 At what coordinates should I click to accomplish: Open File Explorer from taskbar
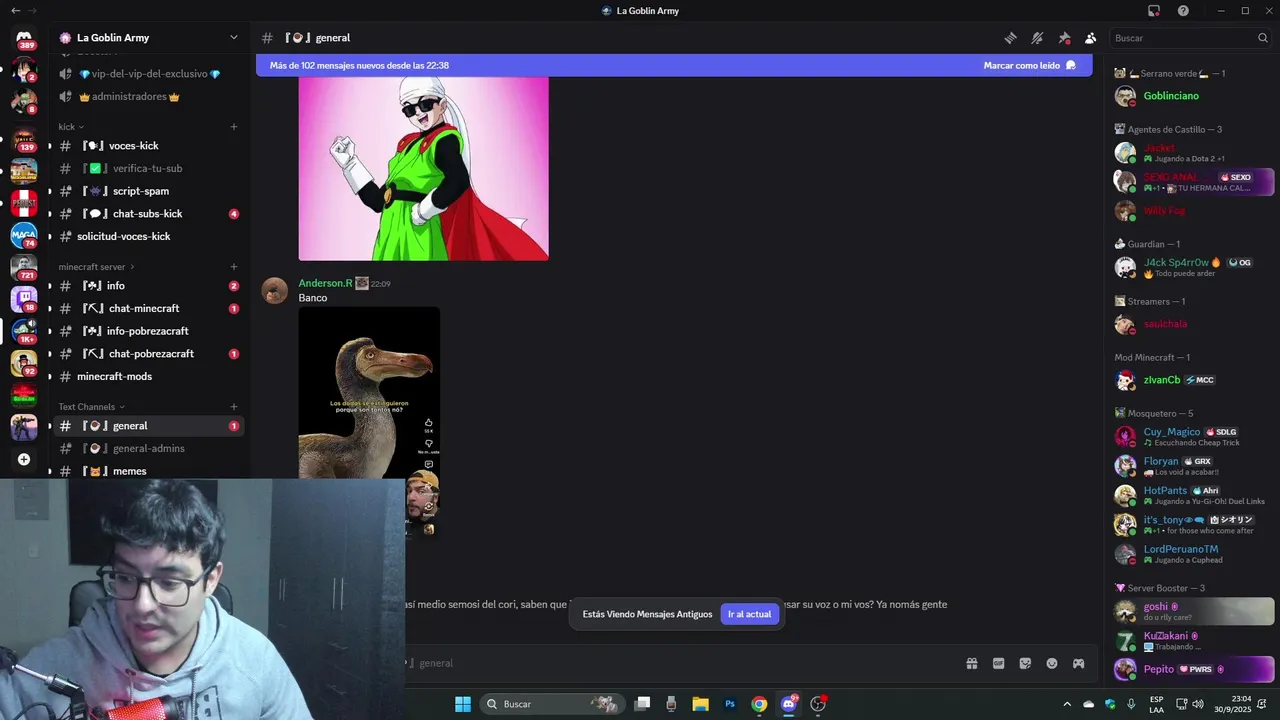point(700,704)
